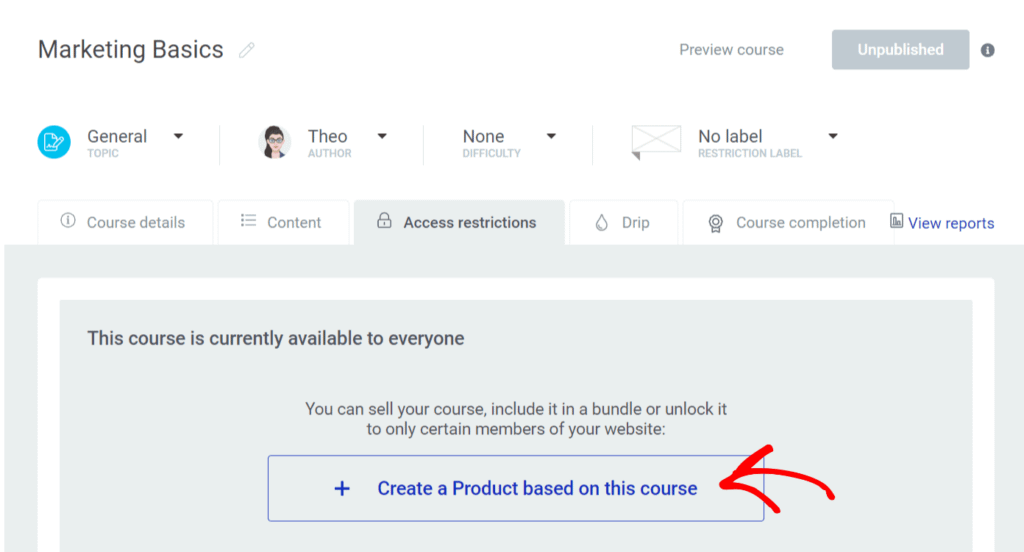Image resolution: width=1024 pixels, height=552 pixels.
Task: Click the envelope restriction label icon
Action: pyautogui.click(x=656, y=141)
